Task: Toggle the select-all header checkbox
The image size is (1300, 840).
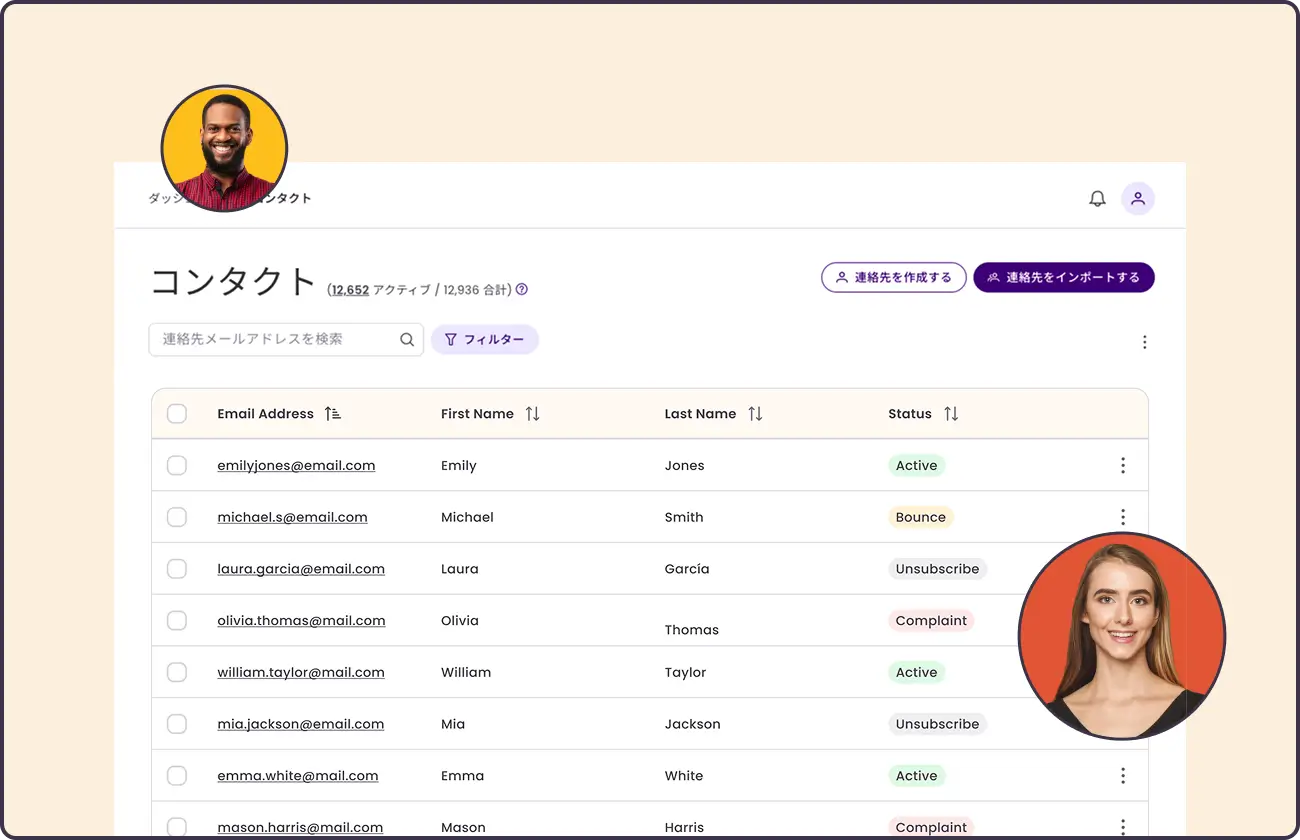Action: click(177, 414)
